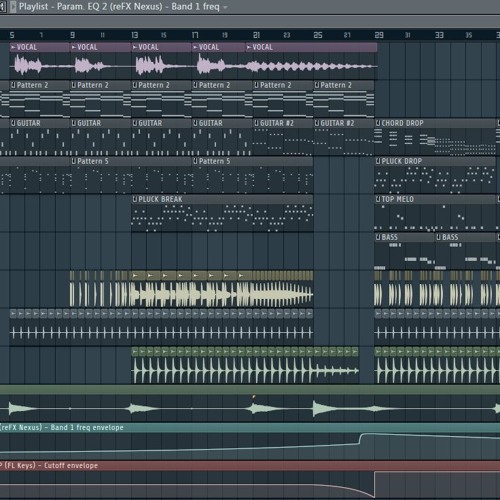Open menu icon of Pattern 2 clip at bar 25
The image size is (500, 500).
317,85
